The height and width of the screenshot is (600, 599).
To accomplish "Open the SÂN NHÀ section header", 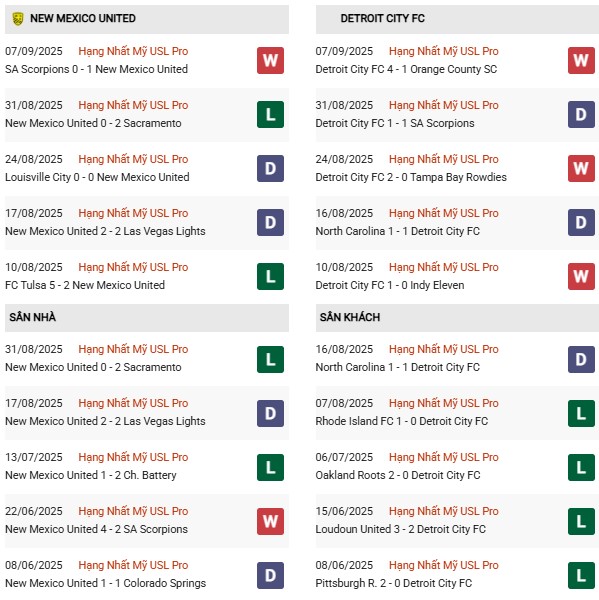I will coord(147,318).
